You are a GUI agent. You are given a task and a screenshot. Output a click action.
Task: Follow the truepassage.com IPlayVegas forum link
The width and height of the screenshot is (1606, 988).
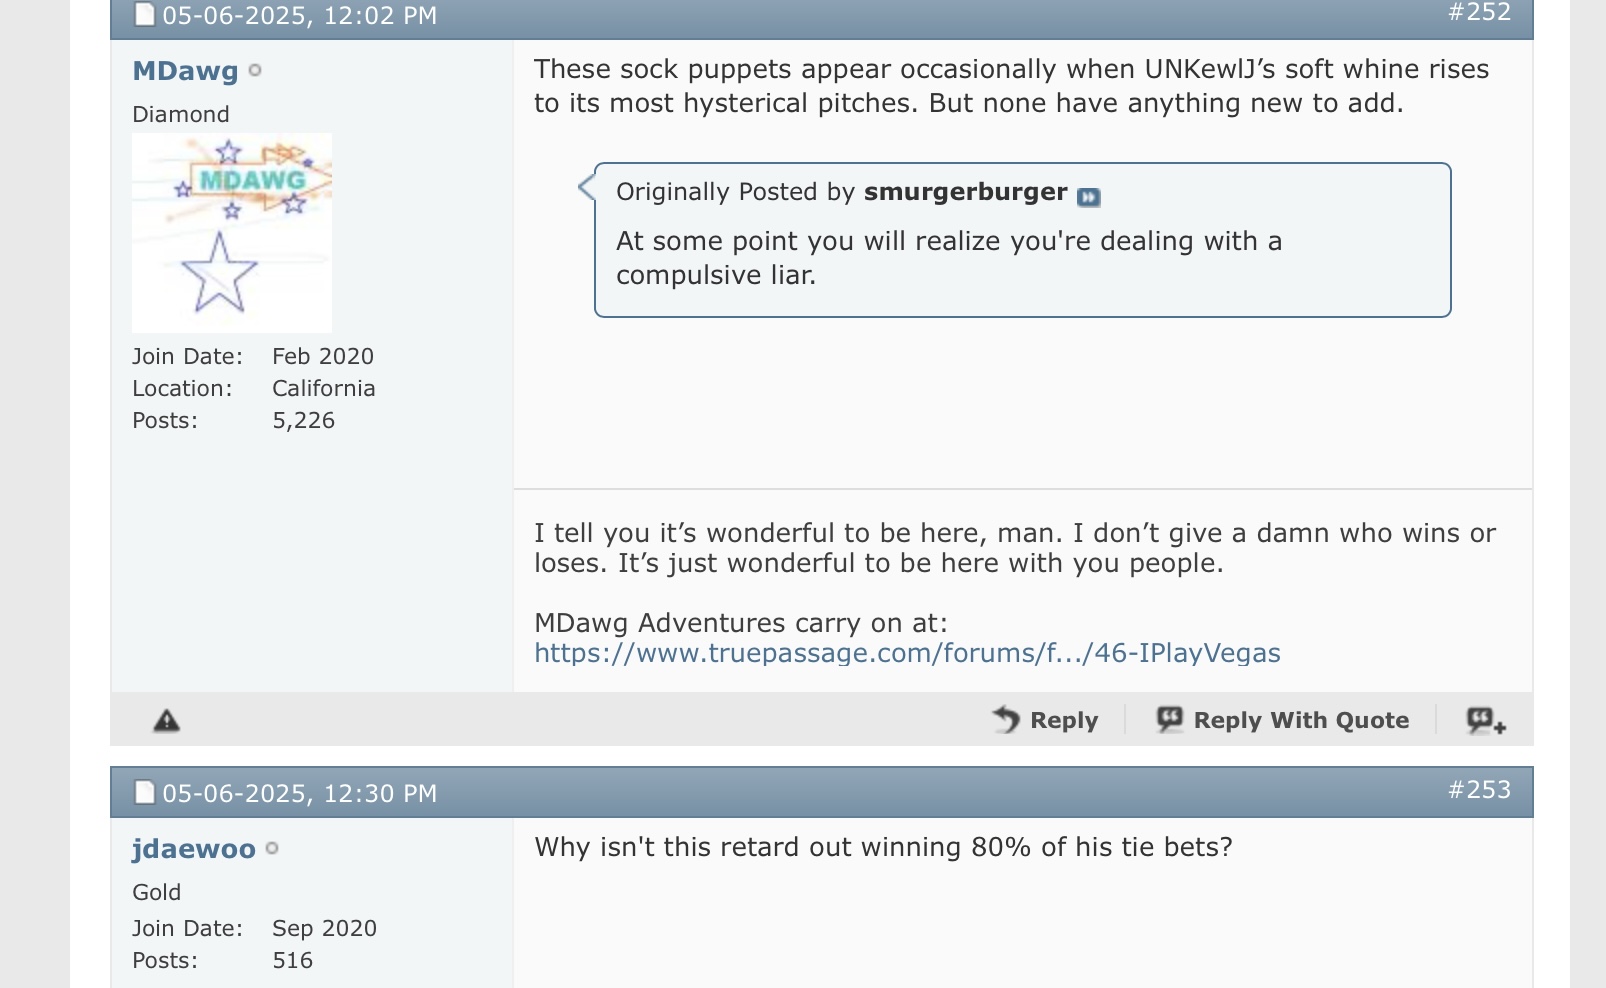907,653
